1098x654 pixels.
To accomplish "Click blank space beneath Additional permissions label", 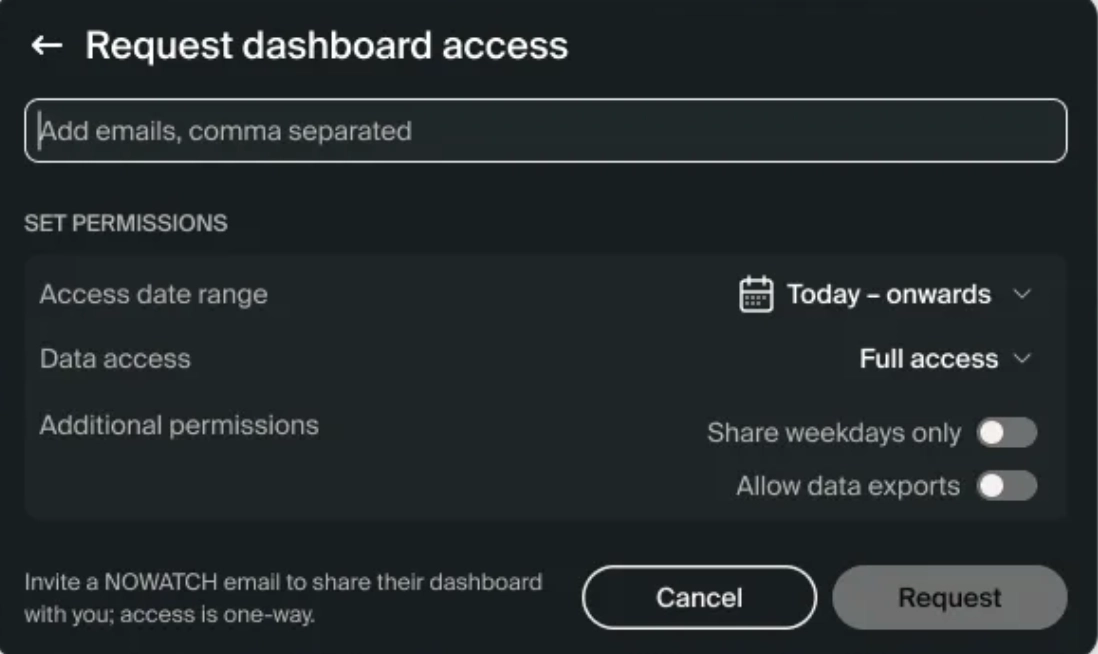I will tap(179, 483).
